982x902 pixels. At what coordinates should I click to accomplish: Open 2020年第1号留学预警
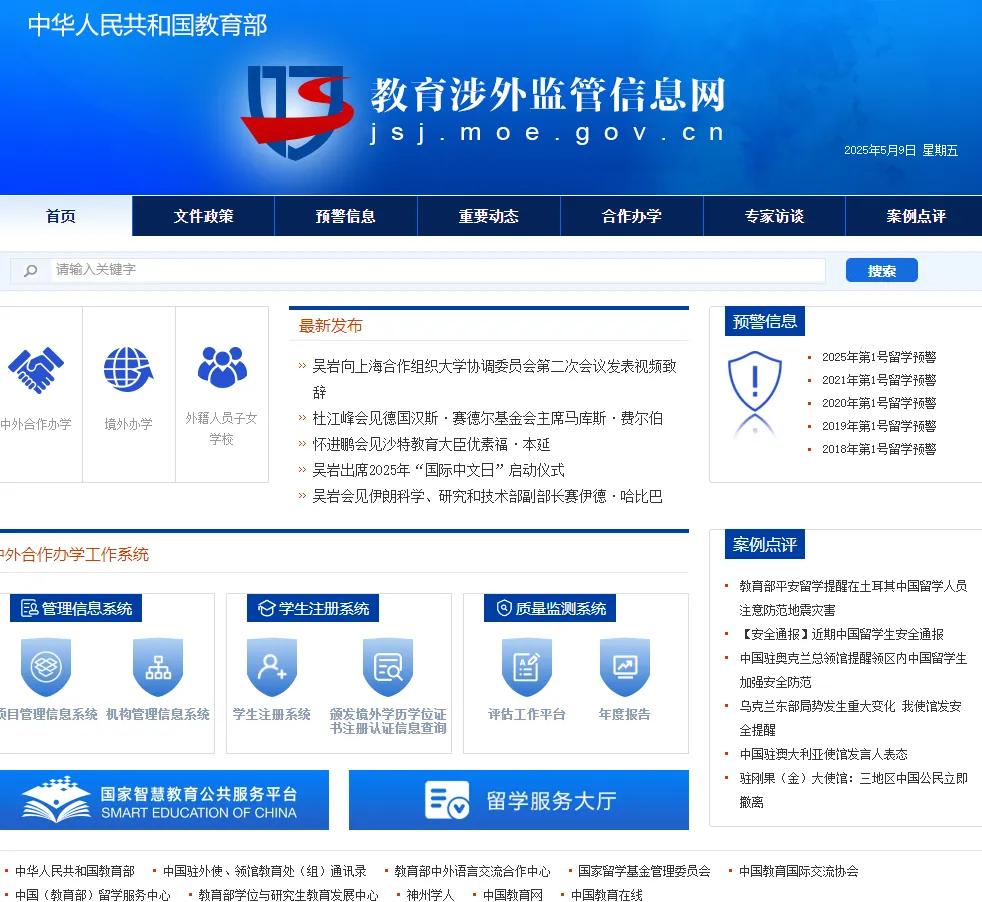click(x=879, y=403)
